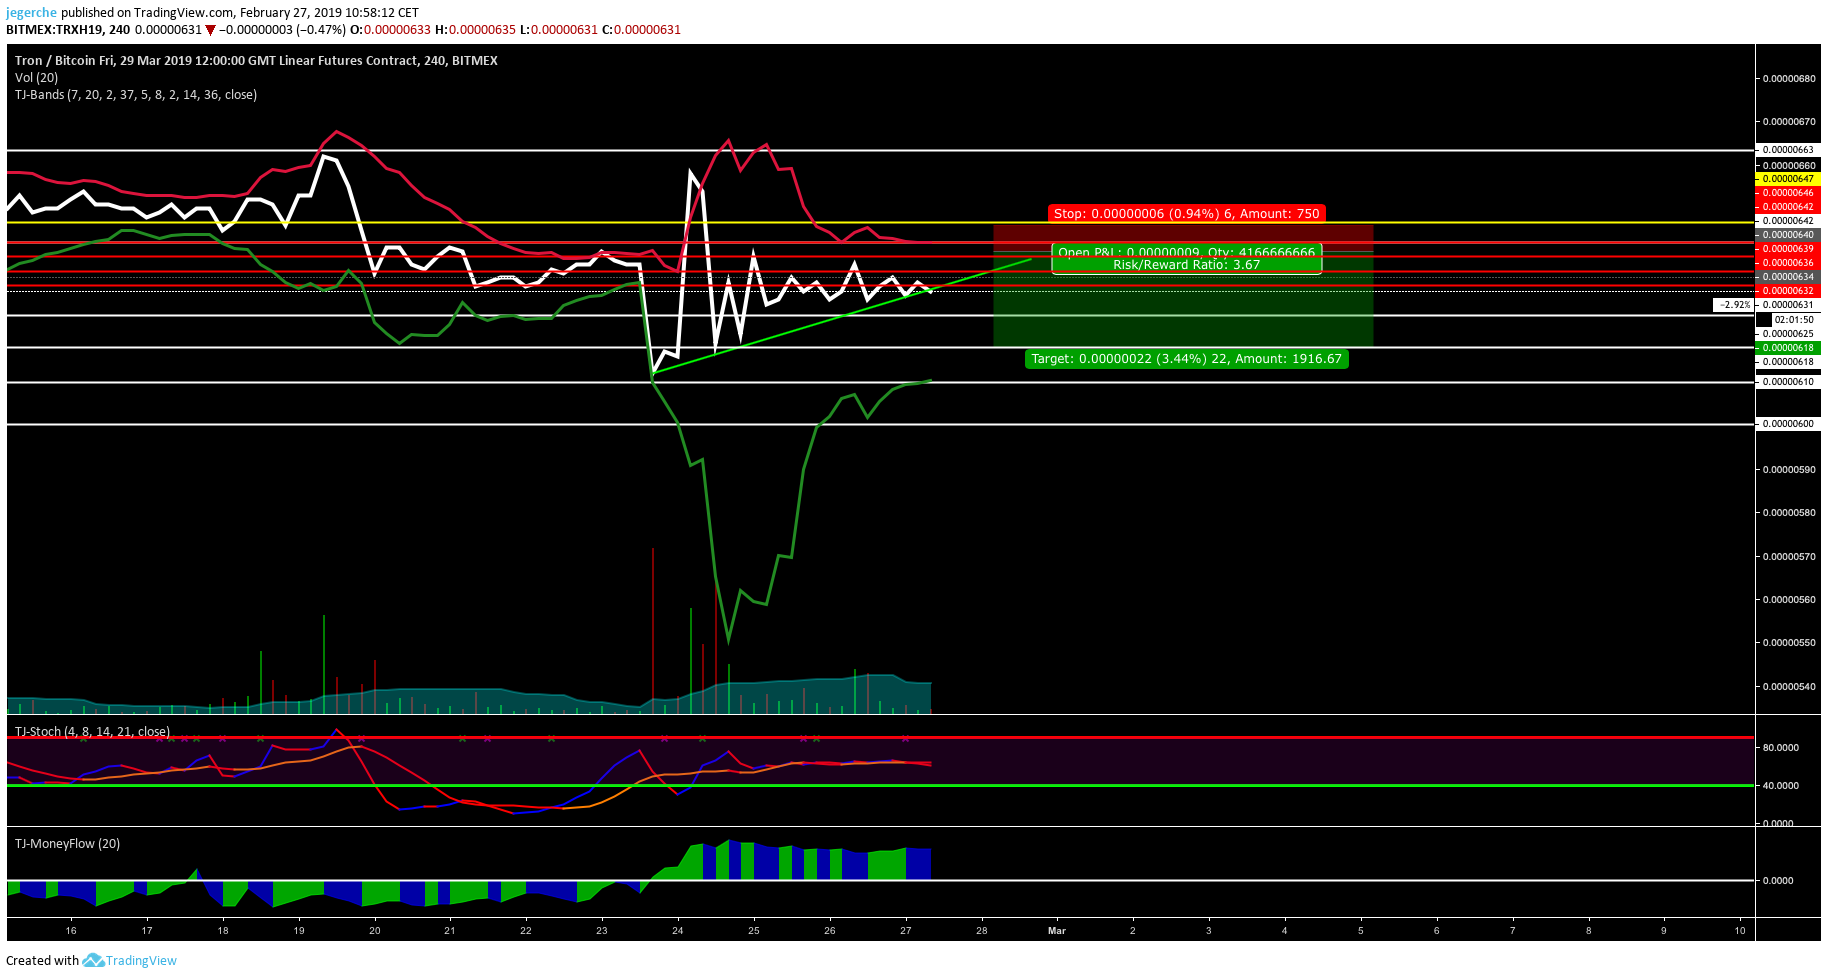The width and height of the screenshot is (1828, 978).
Task: Click the Mar label on time axis
Action: [1057, 931]
